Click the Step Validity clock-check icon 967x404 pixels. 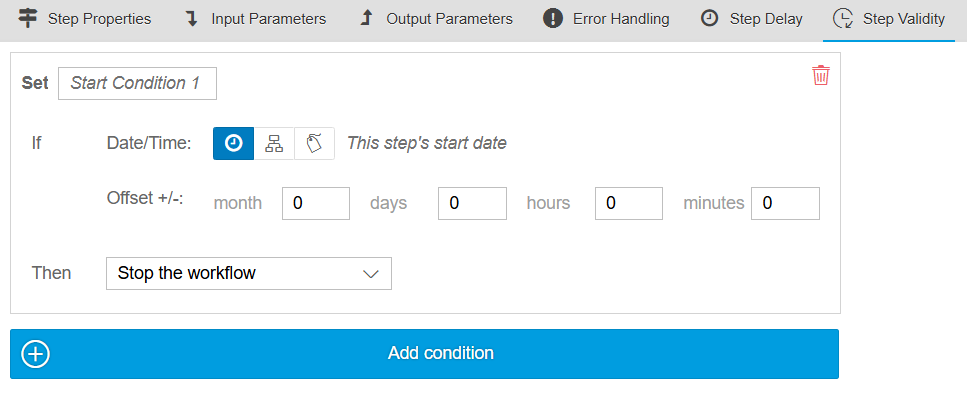843,18
